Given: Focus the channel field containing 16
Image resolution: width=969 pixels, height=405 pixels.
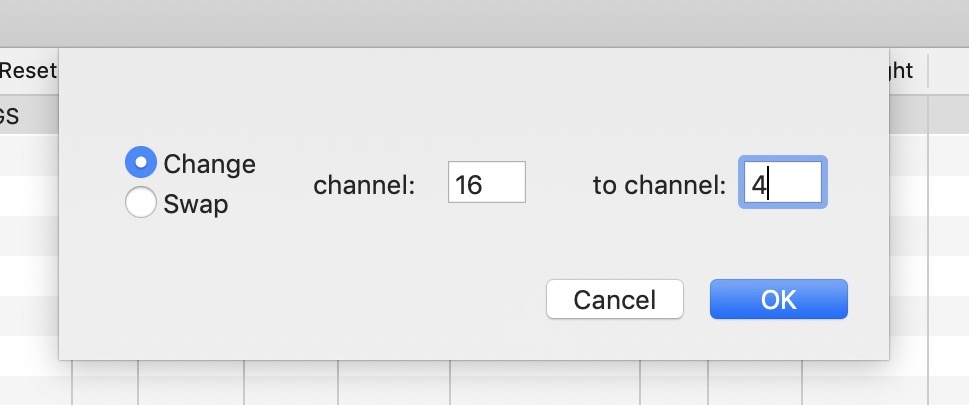Looking at the screenshot, I should pos(486,183).
